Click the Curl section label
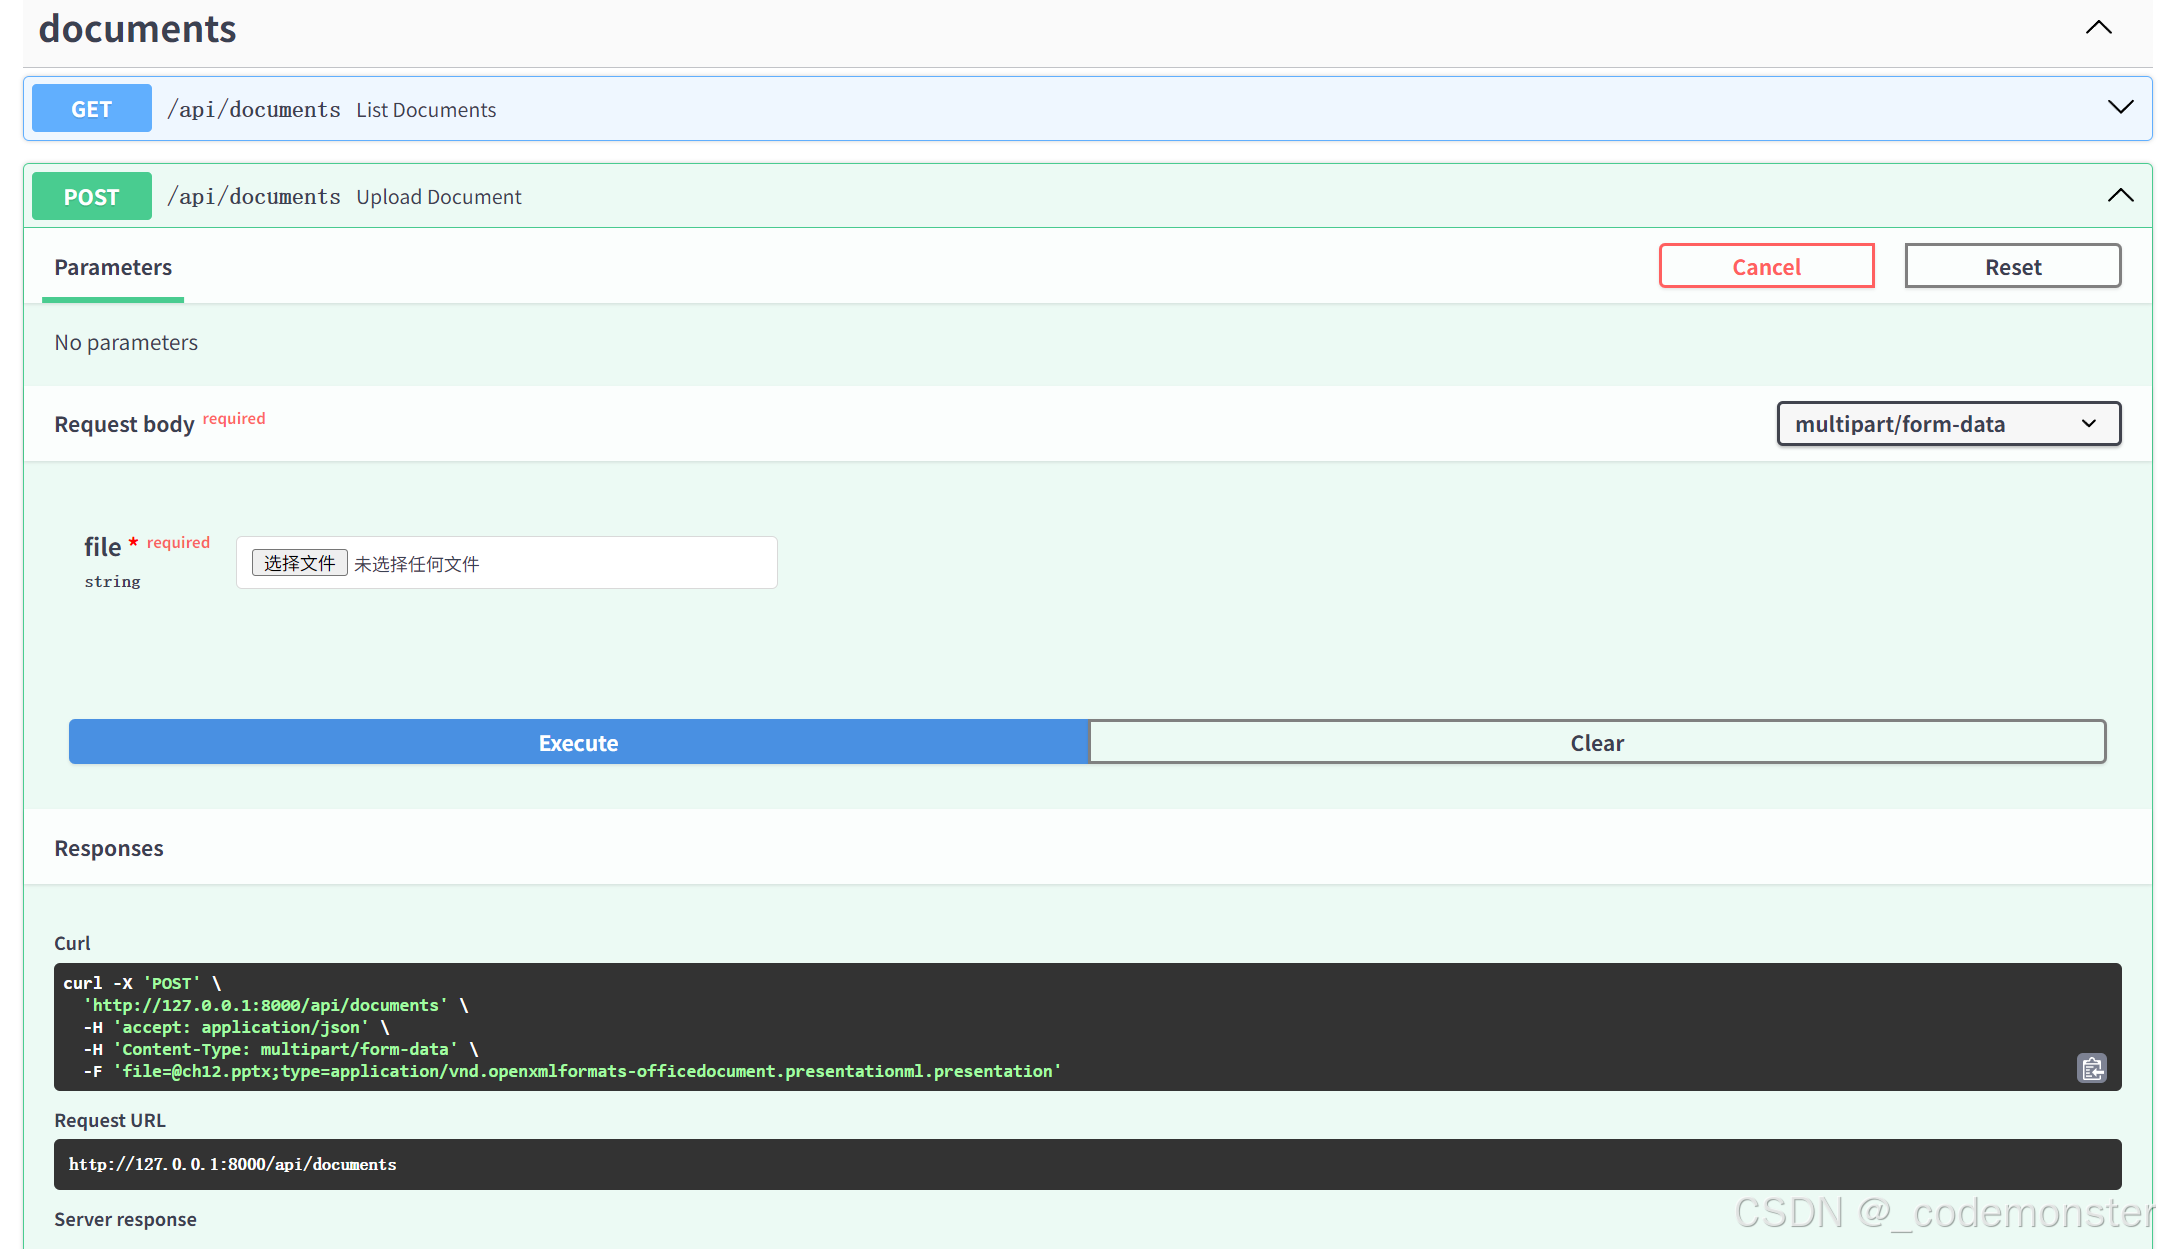The image size is (2160, 1249). pyautogui.click(x=72, y=943)
